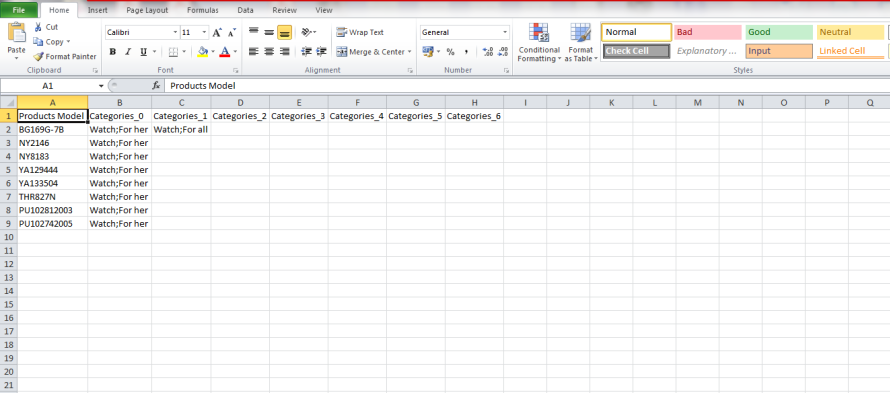The height and width of the screenshot is (393, 890).
Task: Click the Format Painter icon
Action: click(x=38, y=57)
